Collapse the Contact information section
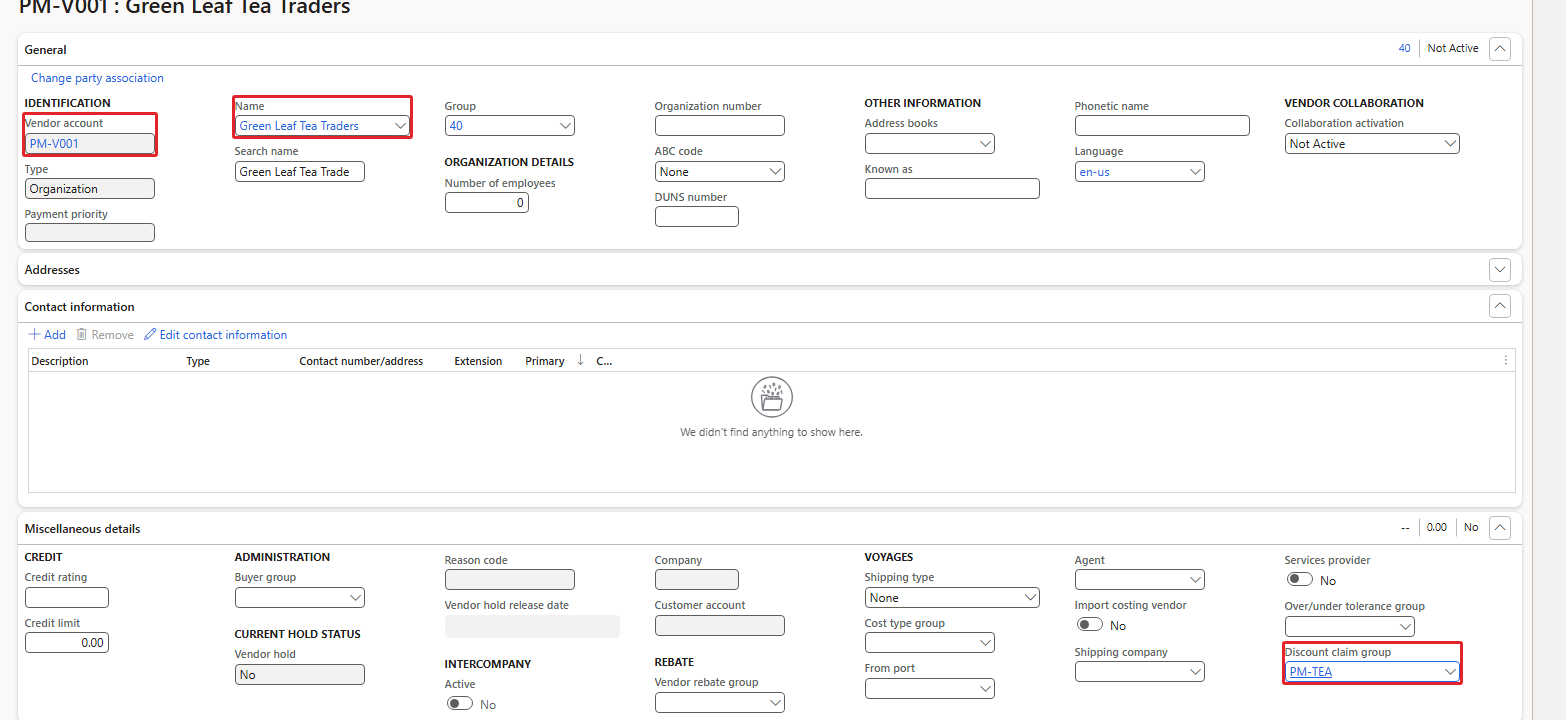Screen dimensions: 1566x720 click(x=1499, y=306)
